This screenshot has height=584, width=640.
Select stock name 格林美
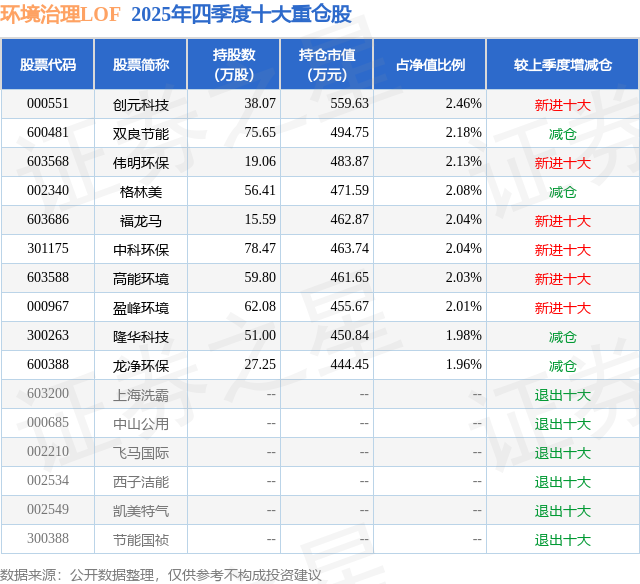coord(141,192)
